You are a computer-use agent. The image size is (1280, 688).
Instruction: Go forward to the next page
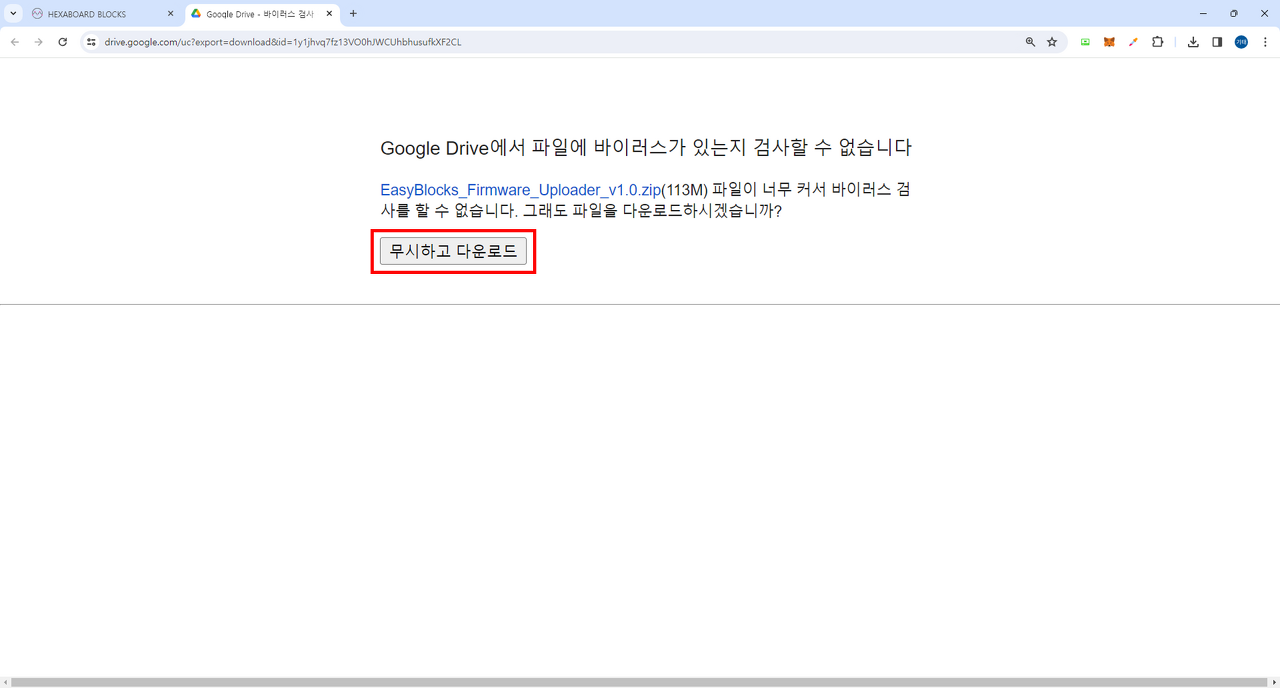[x=39, y=42]
